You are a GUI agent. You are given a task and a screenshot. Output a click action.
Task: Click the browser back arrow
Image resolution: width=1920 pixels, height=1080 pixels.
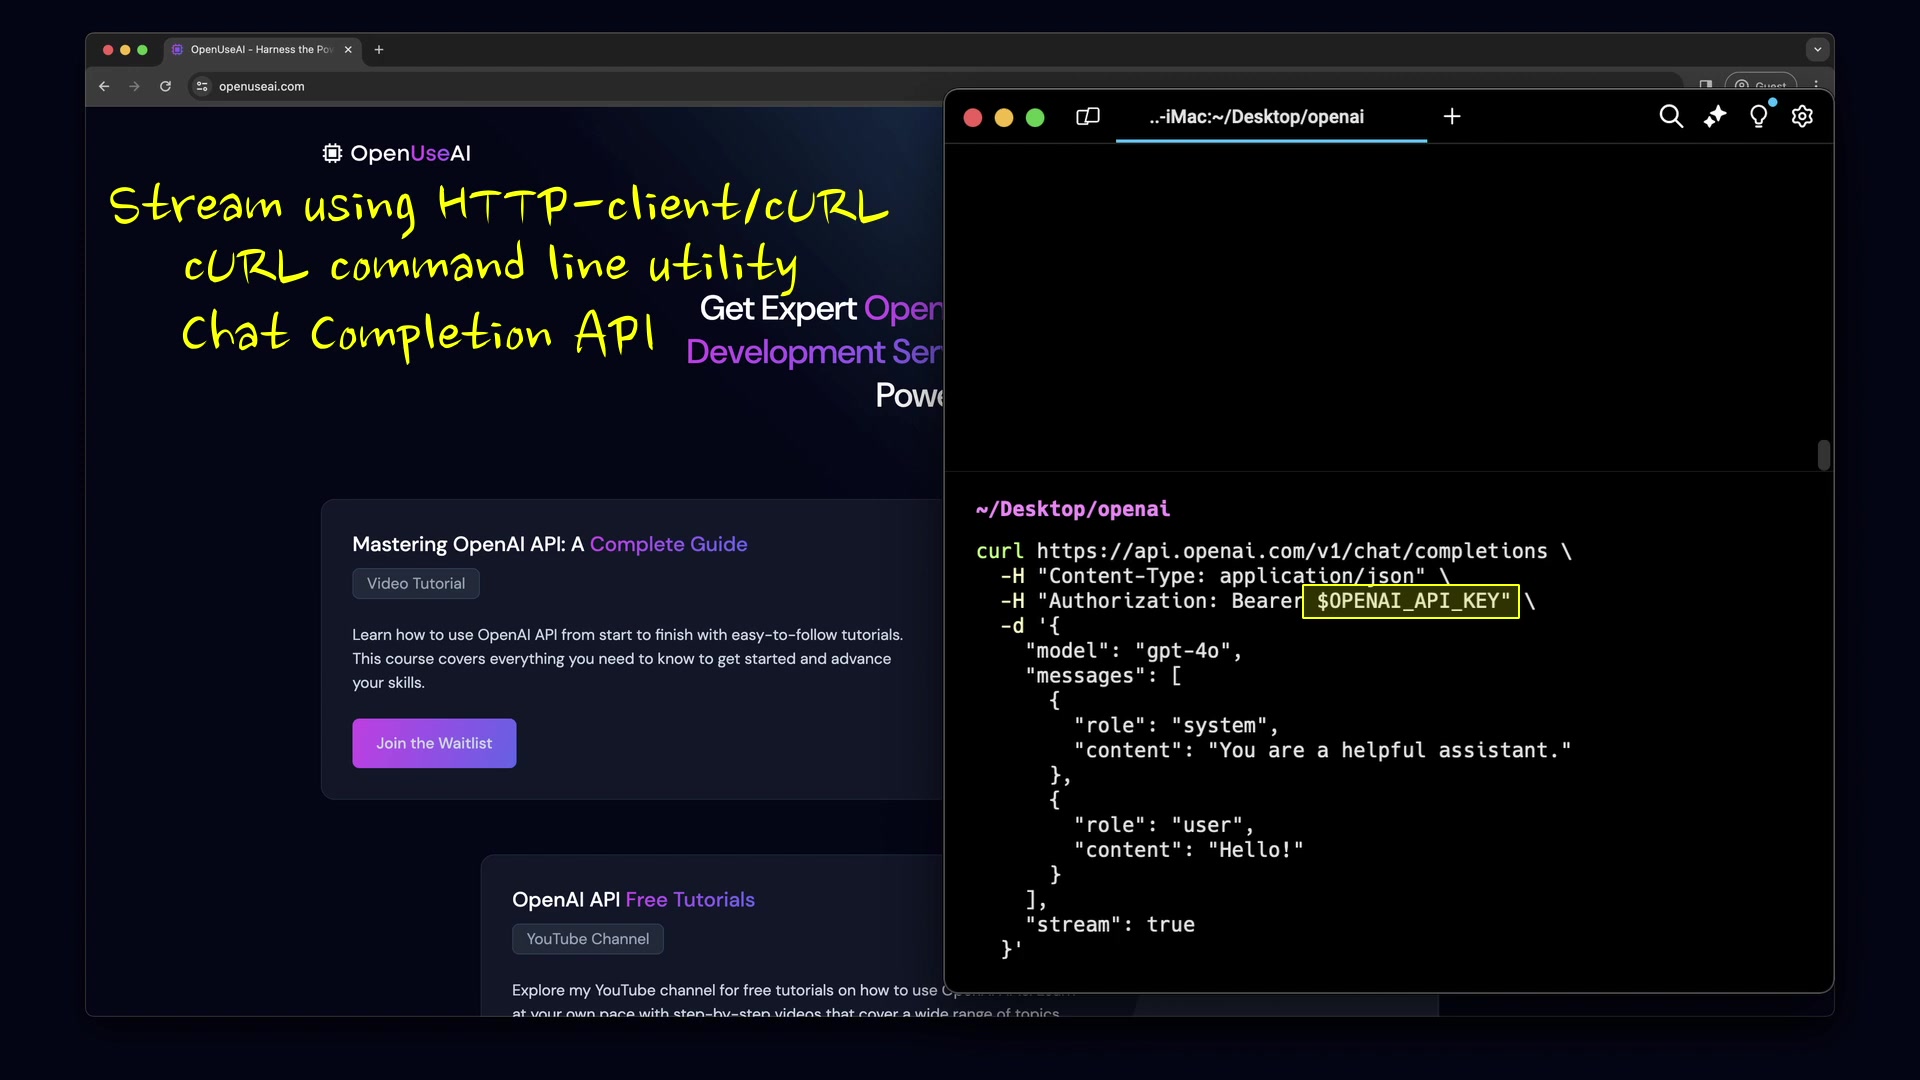pos(104,86)
